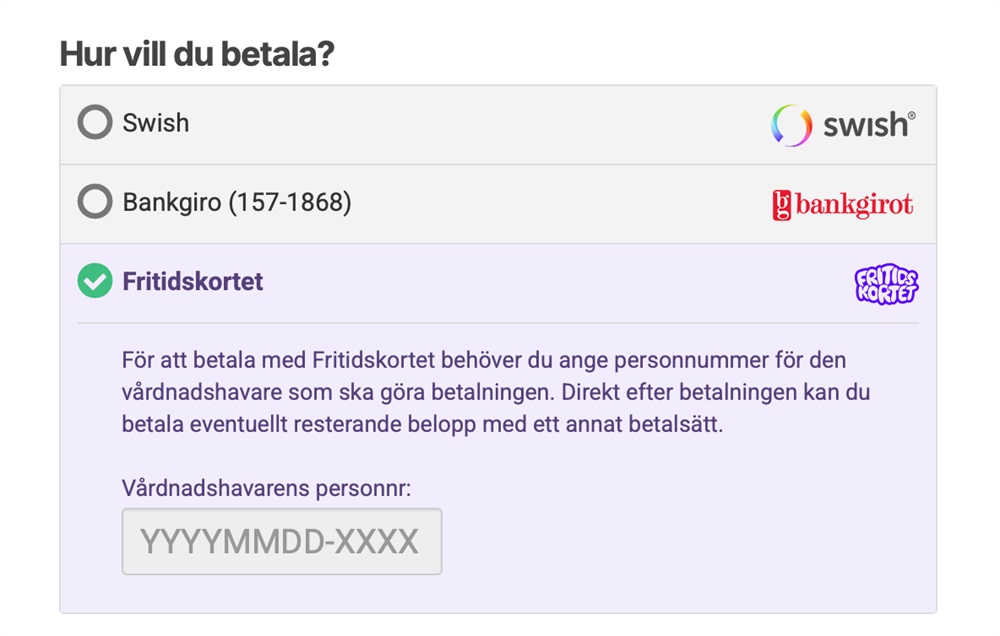Click blank space beside the personnummer field
The height and width of the screenshot is (636, 1000).
point(680,542)
